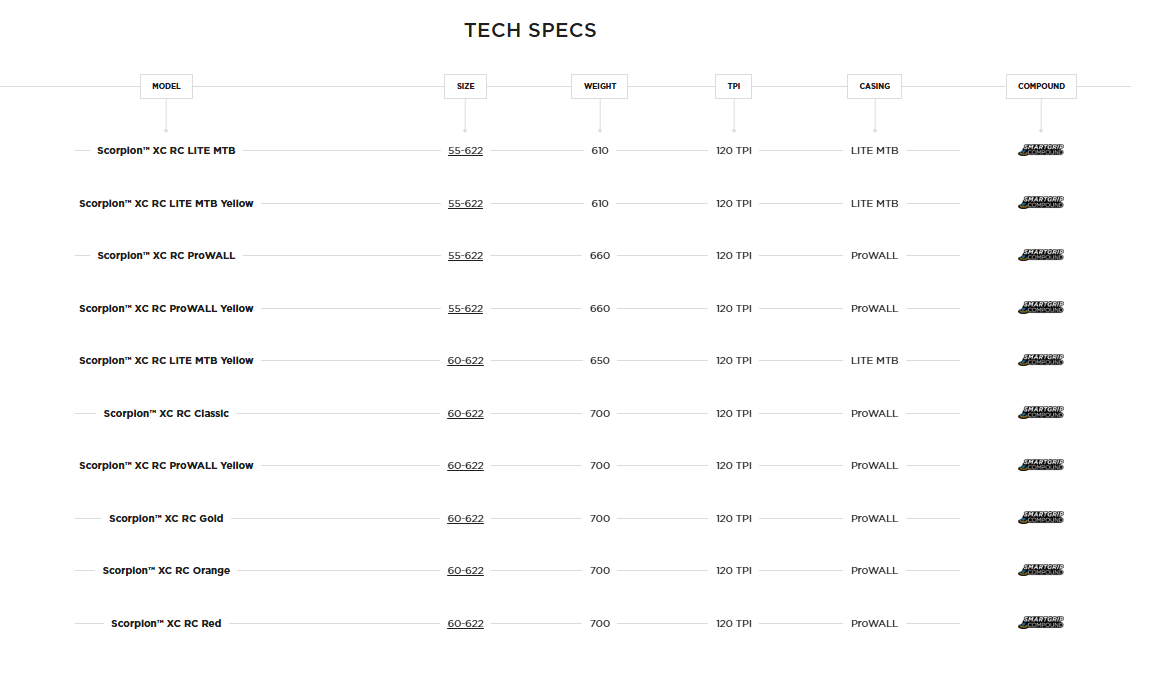This screenshot has height=677, width=1176.
Task: Open 60-622 size link for XC RC Orange
Action: coord(465,571)
